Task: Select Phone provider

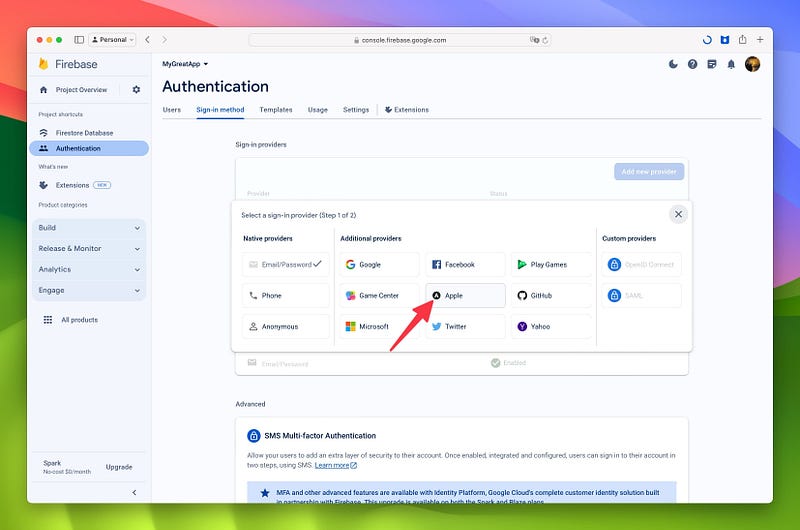Action: click(286, 296)
